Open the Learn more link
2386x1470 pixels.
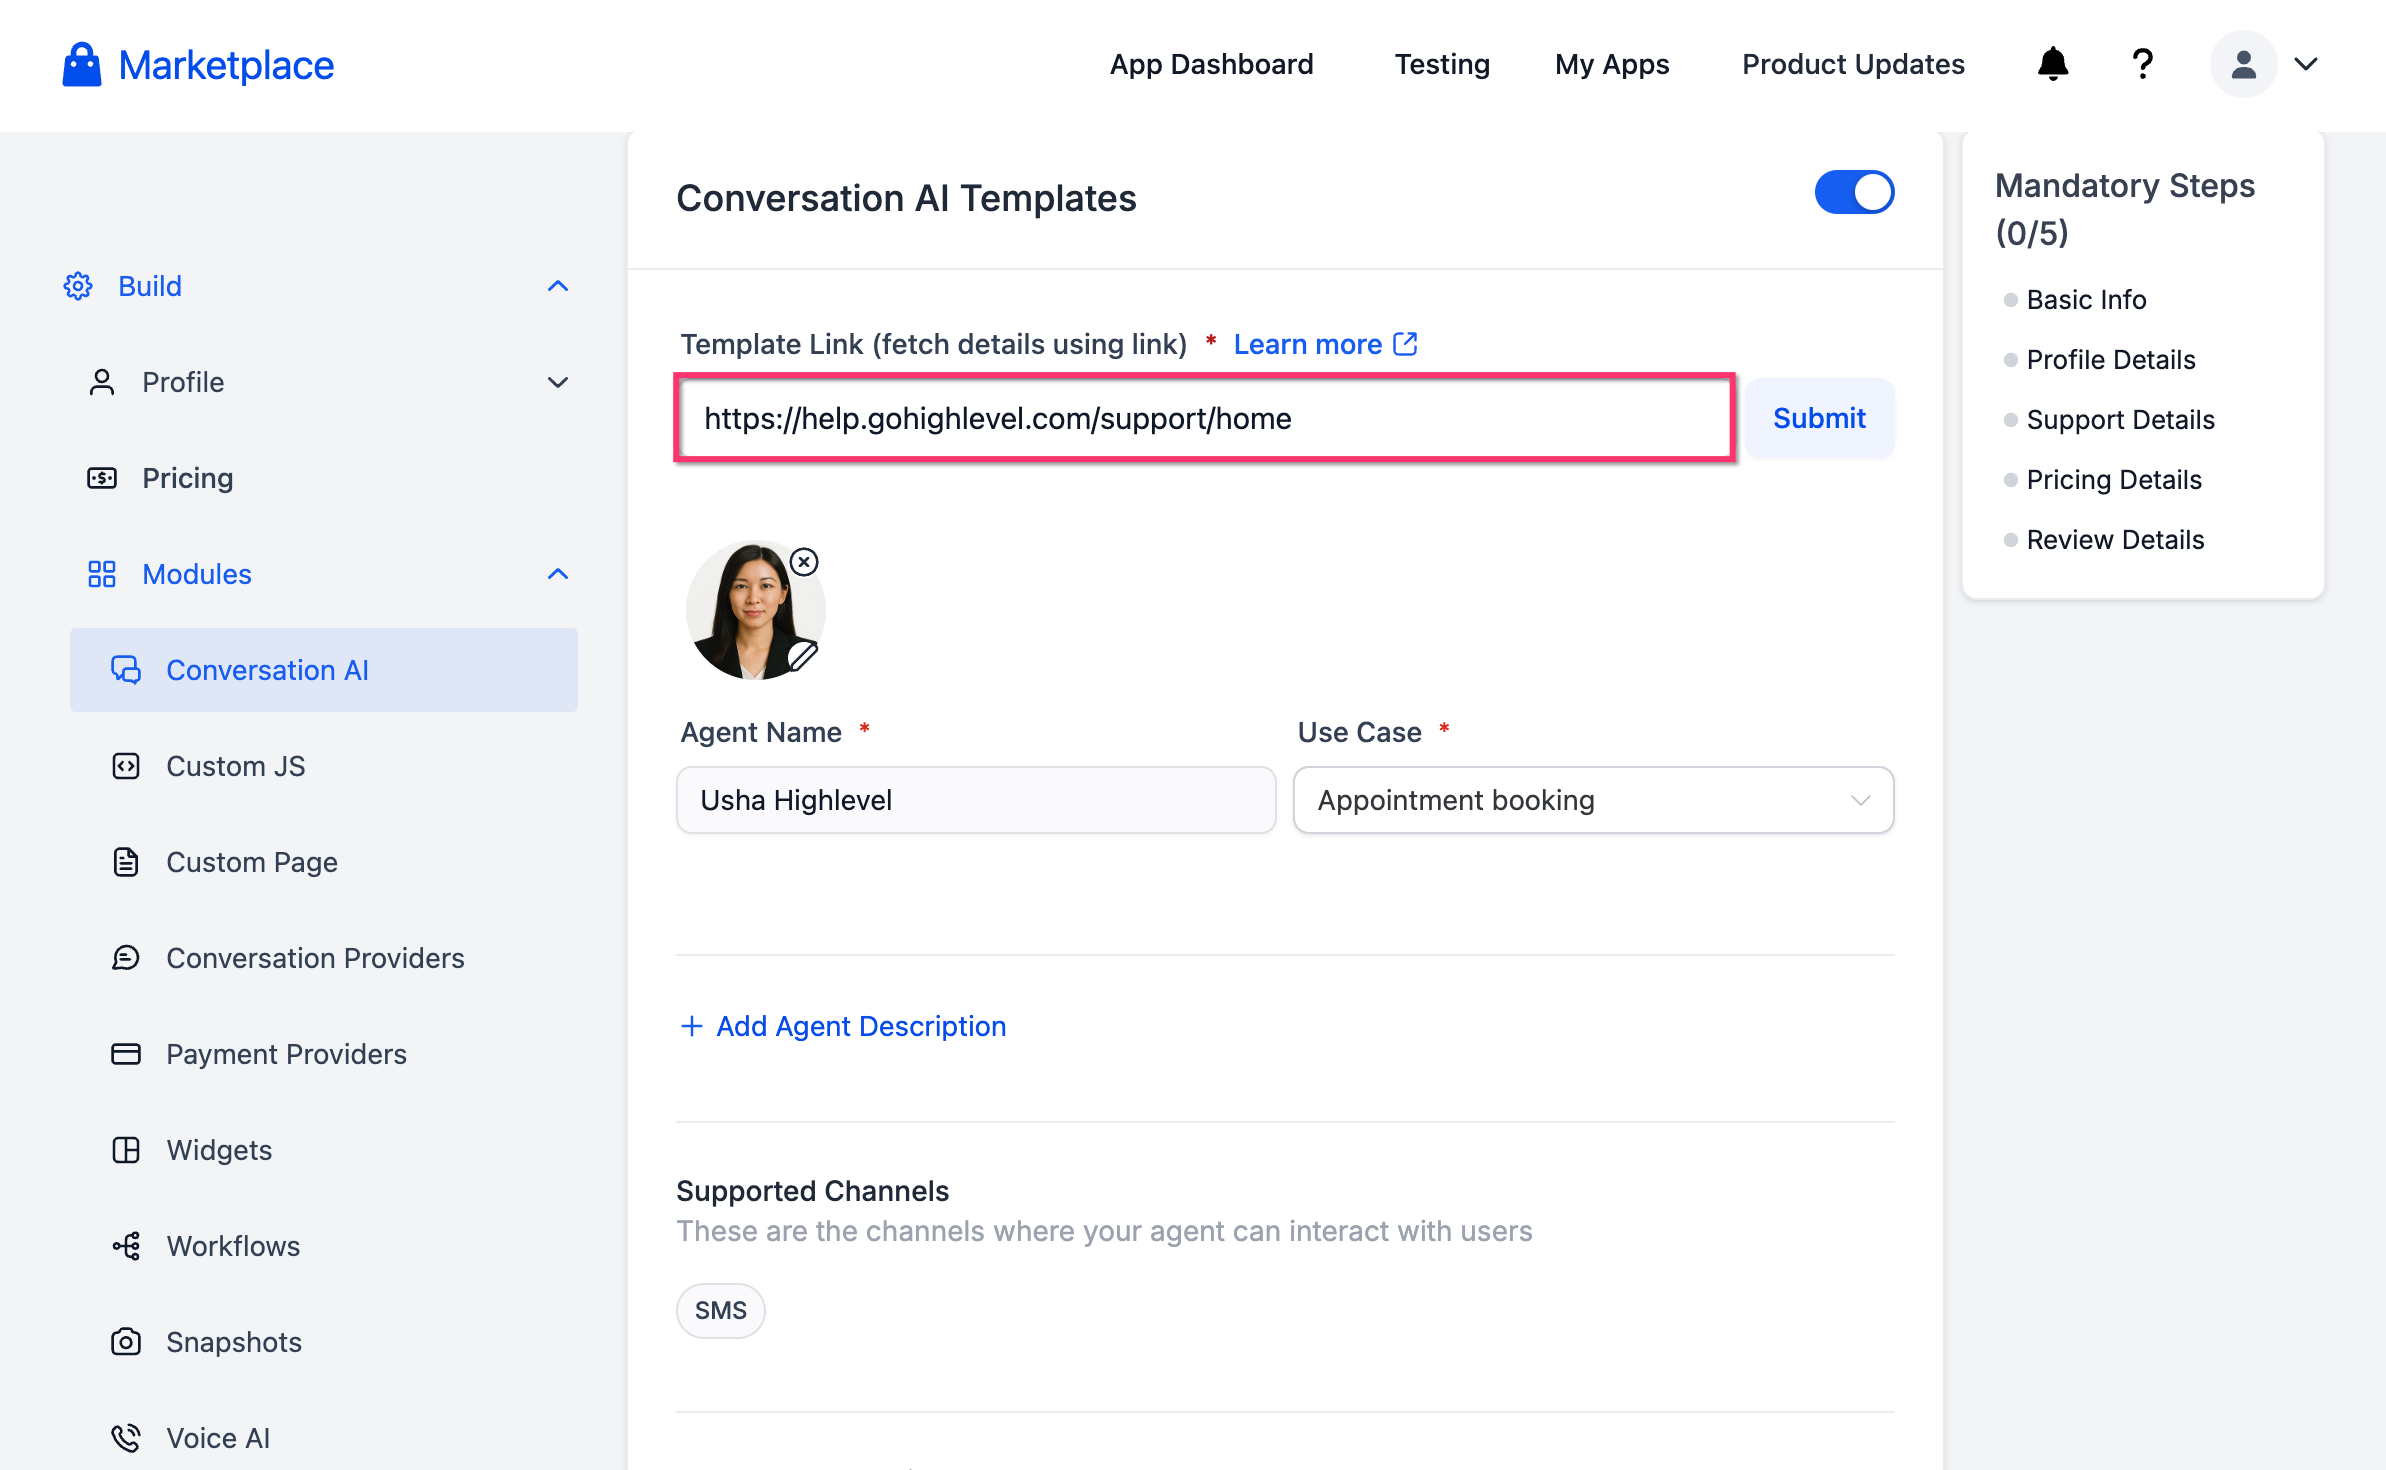[1325, 344]
